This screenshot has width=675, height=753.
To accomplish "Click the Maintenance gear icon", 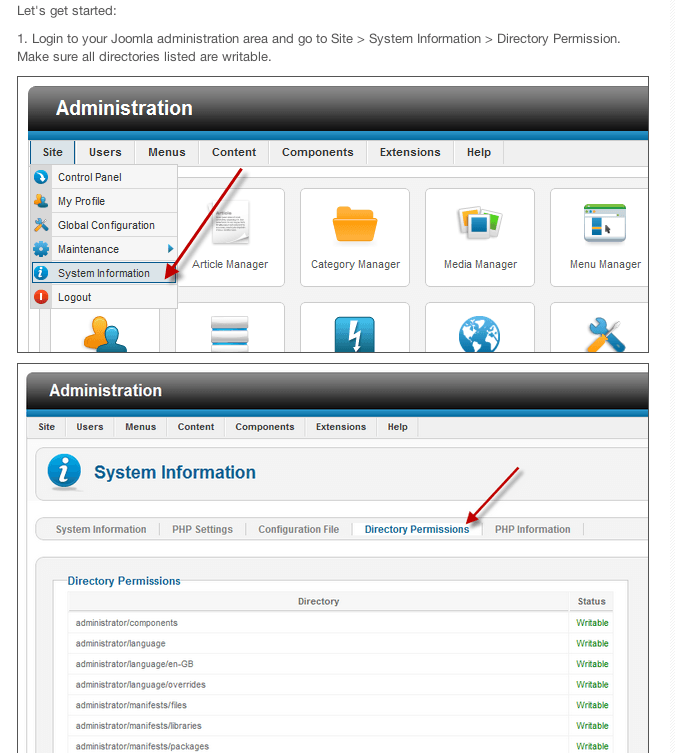I will [41, 249].
